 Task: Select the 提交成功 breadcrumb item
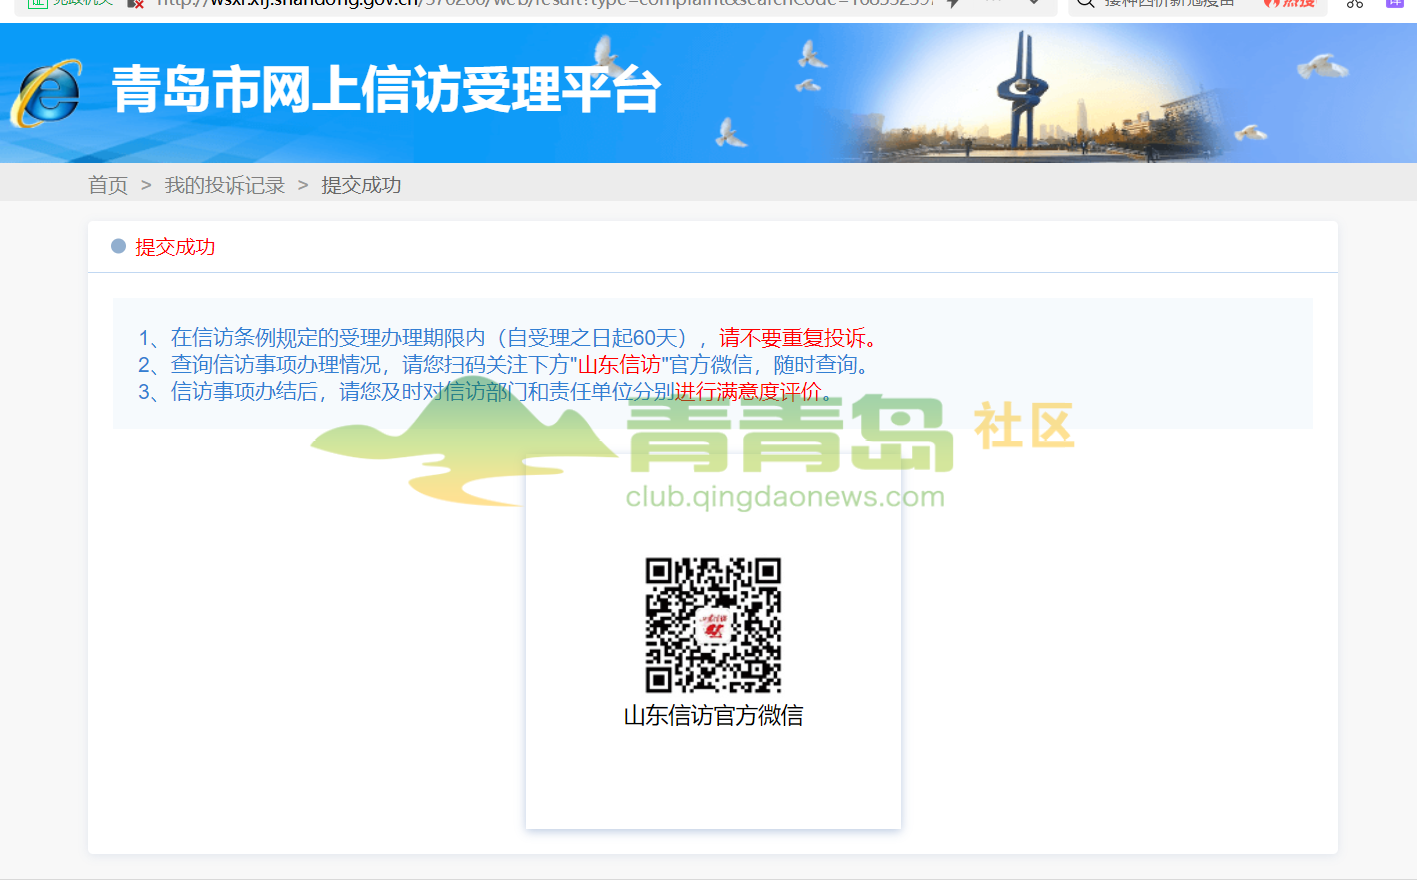pyautogui.click(x=361, y=185)
